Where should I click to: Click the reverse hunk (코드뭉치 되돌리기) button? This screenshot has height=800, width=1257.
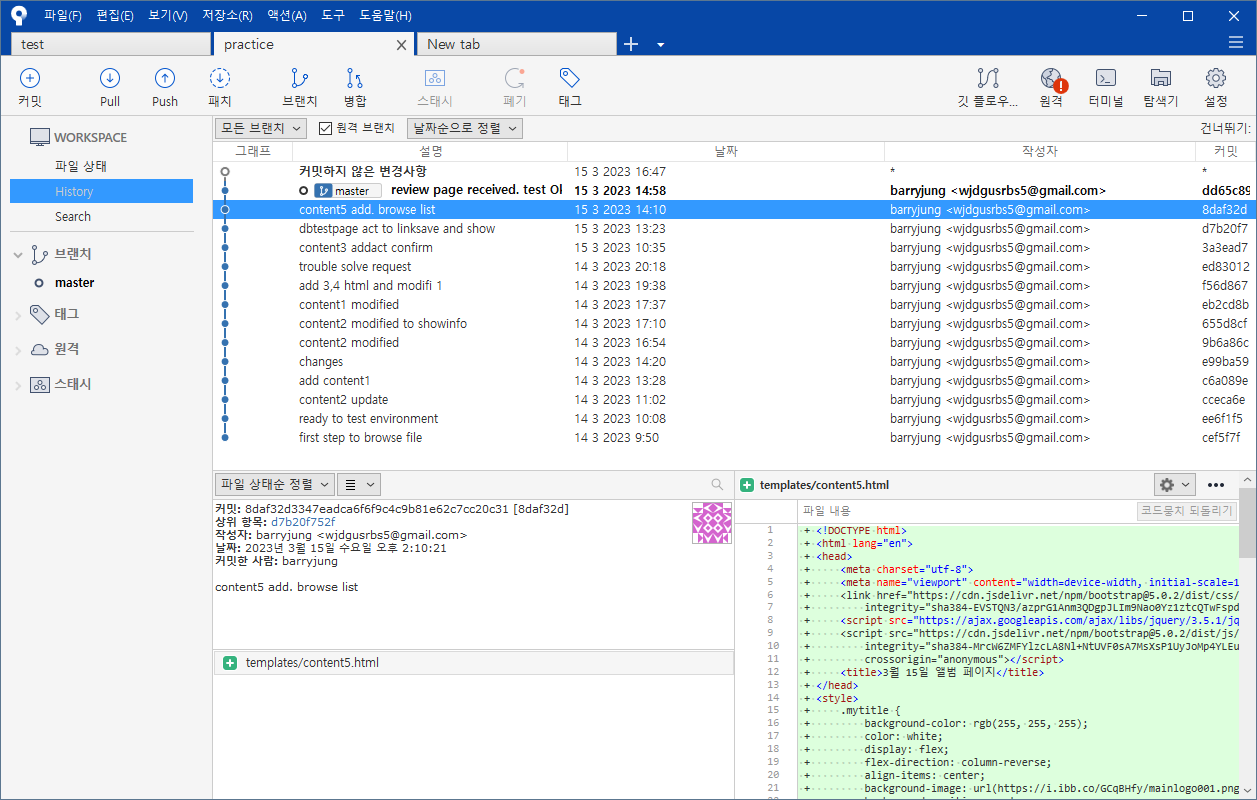(1187, 511)
